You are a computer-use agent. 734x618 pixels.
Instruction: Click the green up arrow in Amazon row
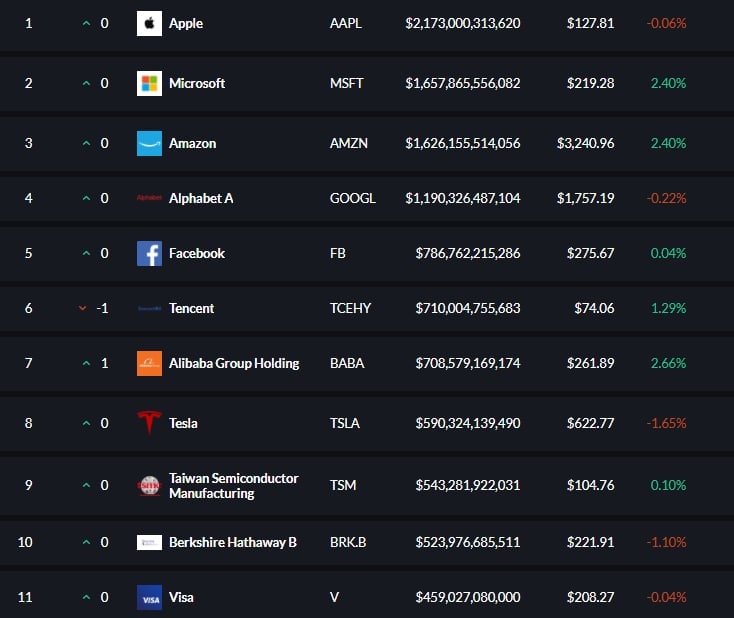click(x=86, y=143)
